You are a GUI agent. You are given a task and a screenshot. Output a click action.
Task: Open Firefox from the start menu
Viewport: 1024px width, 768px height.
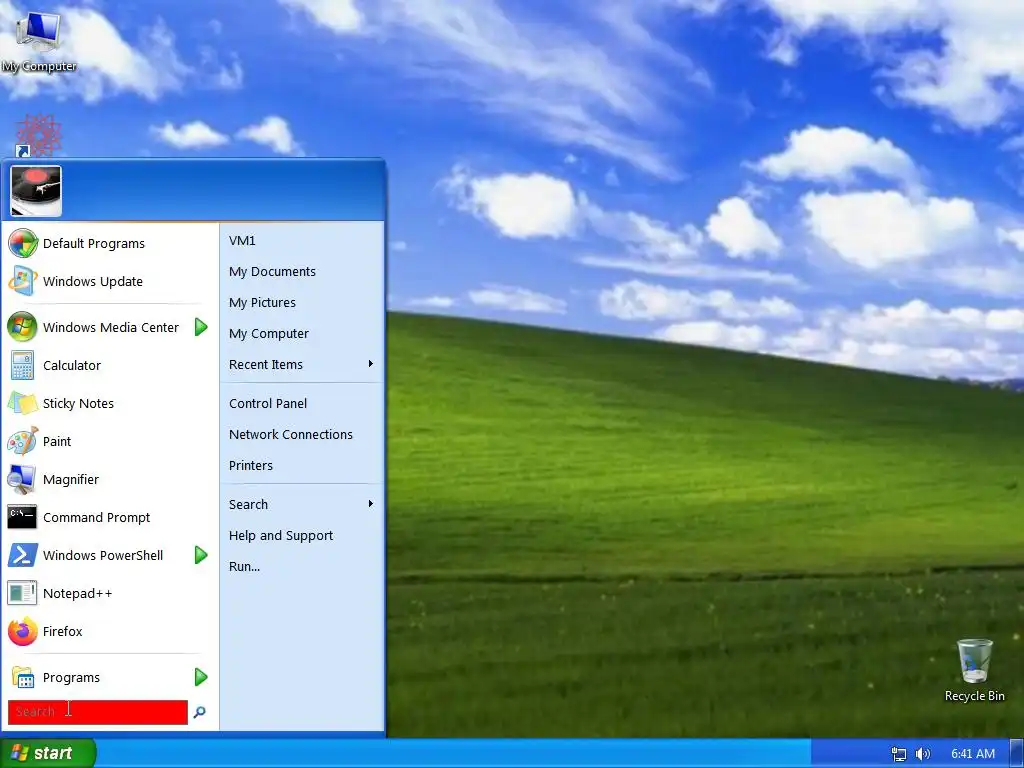[x=23, y=632]
